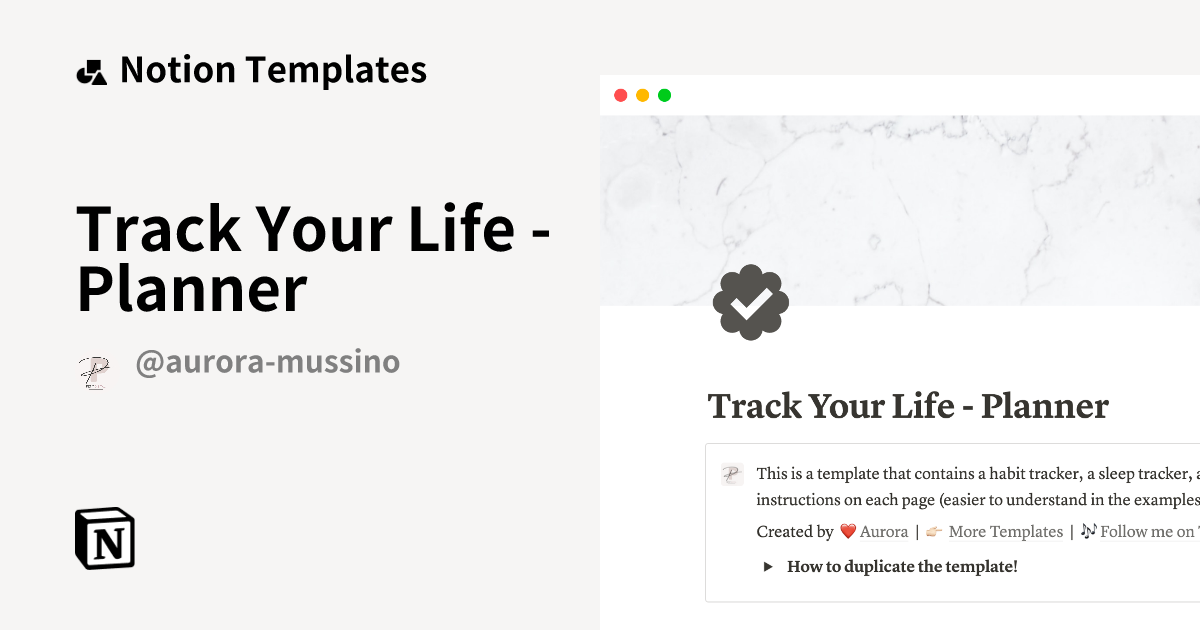Click the verified checkmark page icon

click(x=751, y=302)
